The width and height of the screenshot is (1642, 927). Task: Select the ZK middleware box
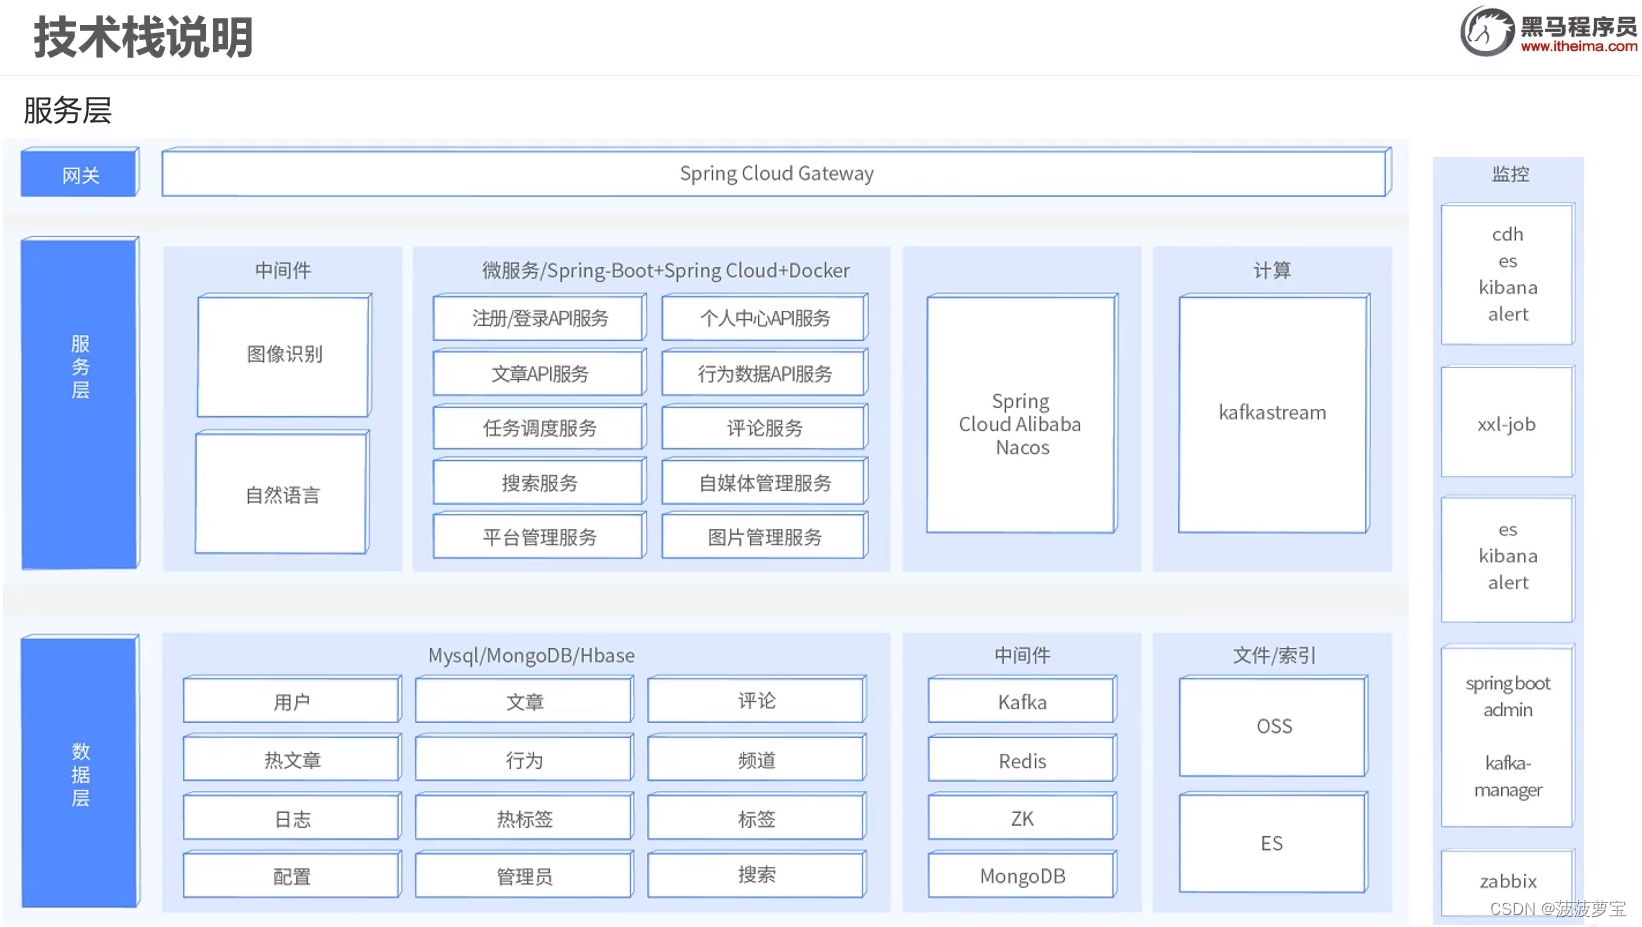pos(1022,817)
